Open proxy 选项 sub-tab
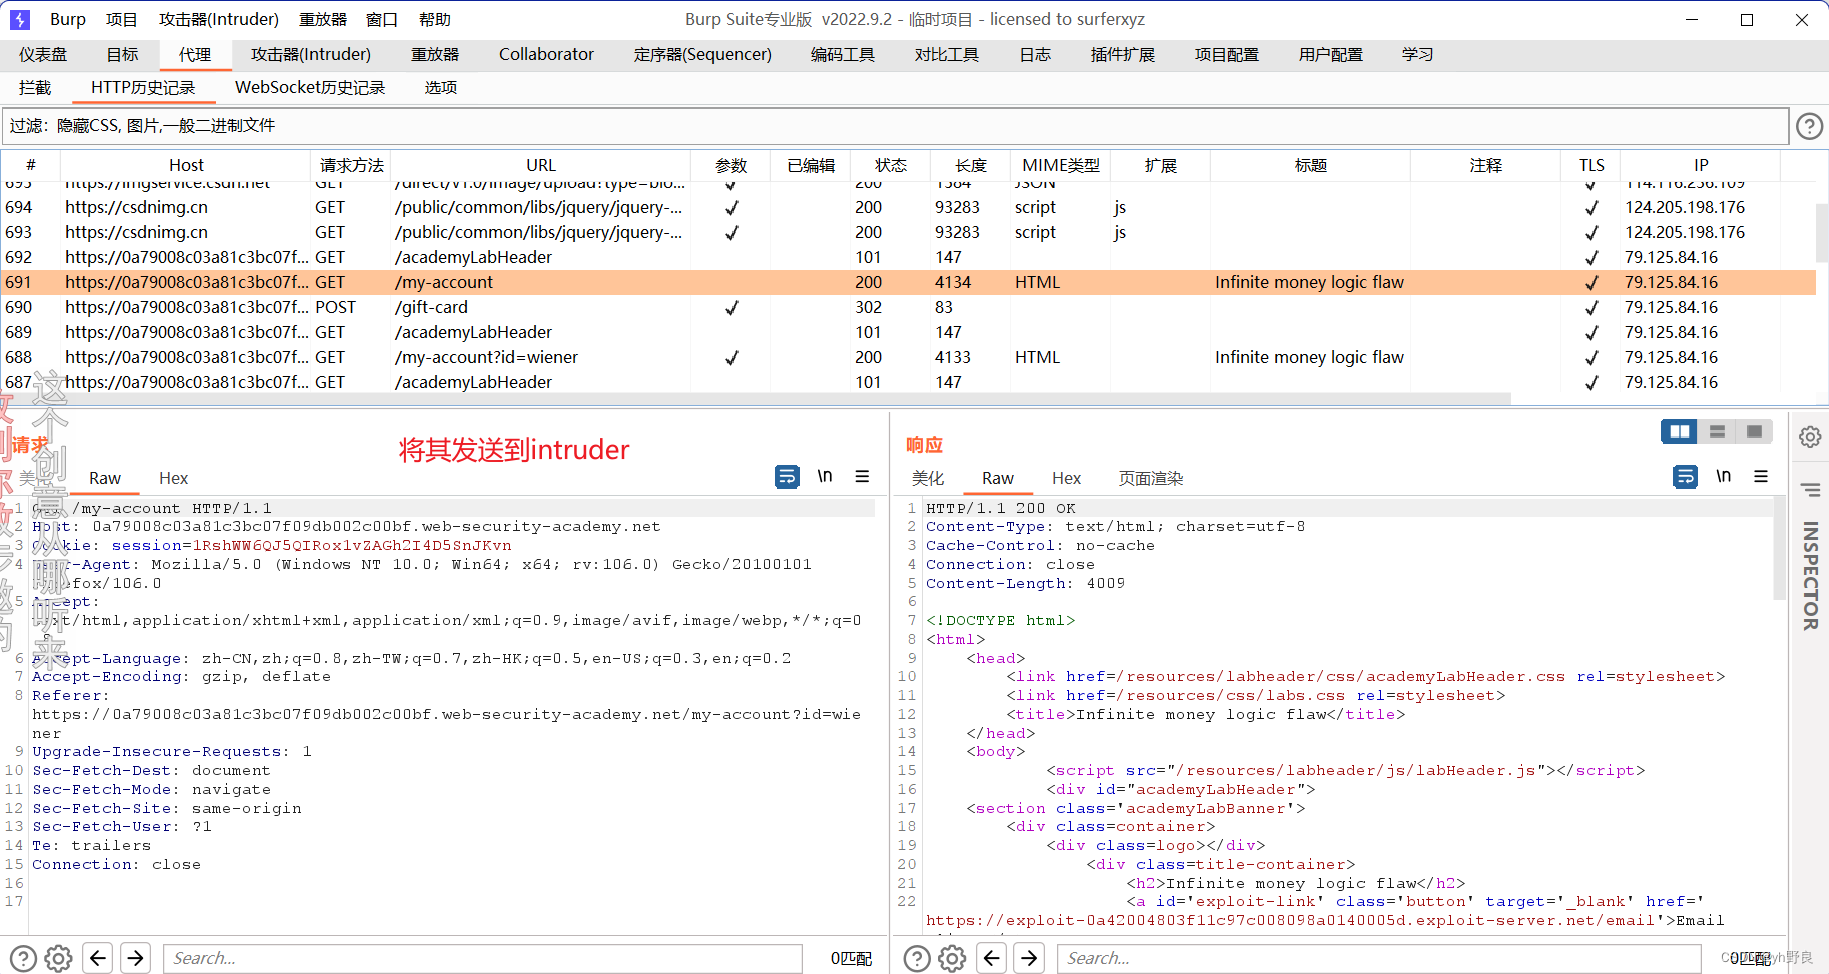This screenshot has height=974, width=1829. 441,88
